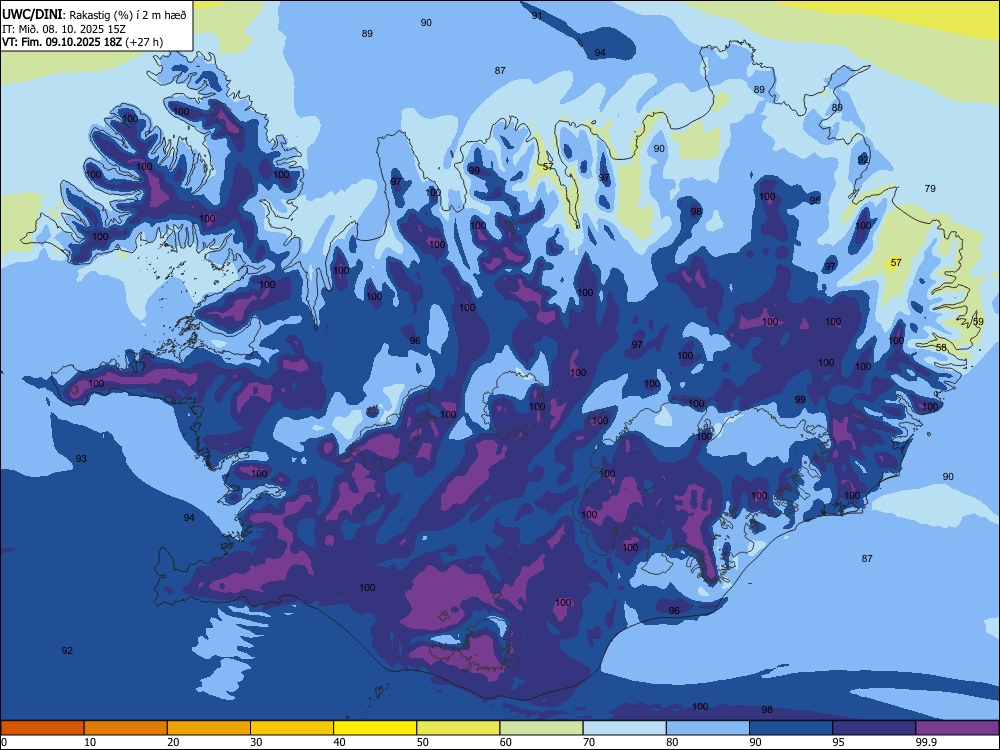
Task: Click the '20' scale label in legend
Action: coord(173,742)
